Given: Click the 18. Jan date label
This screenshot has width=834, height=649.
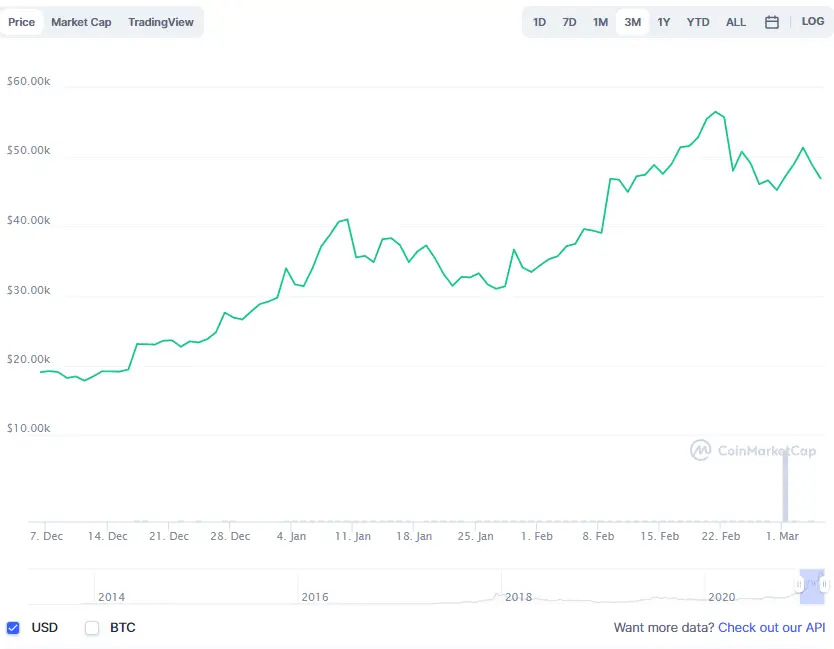Looking at the screenshot, I should click(414, 536).
